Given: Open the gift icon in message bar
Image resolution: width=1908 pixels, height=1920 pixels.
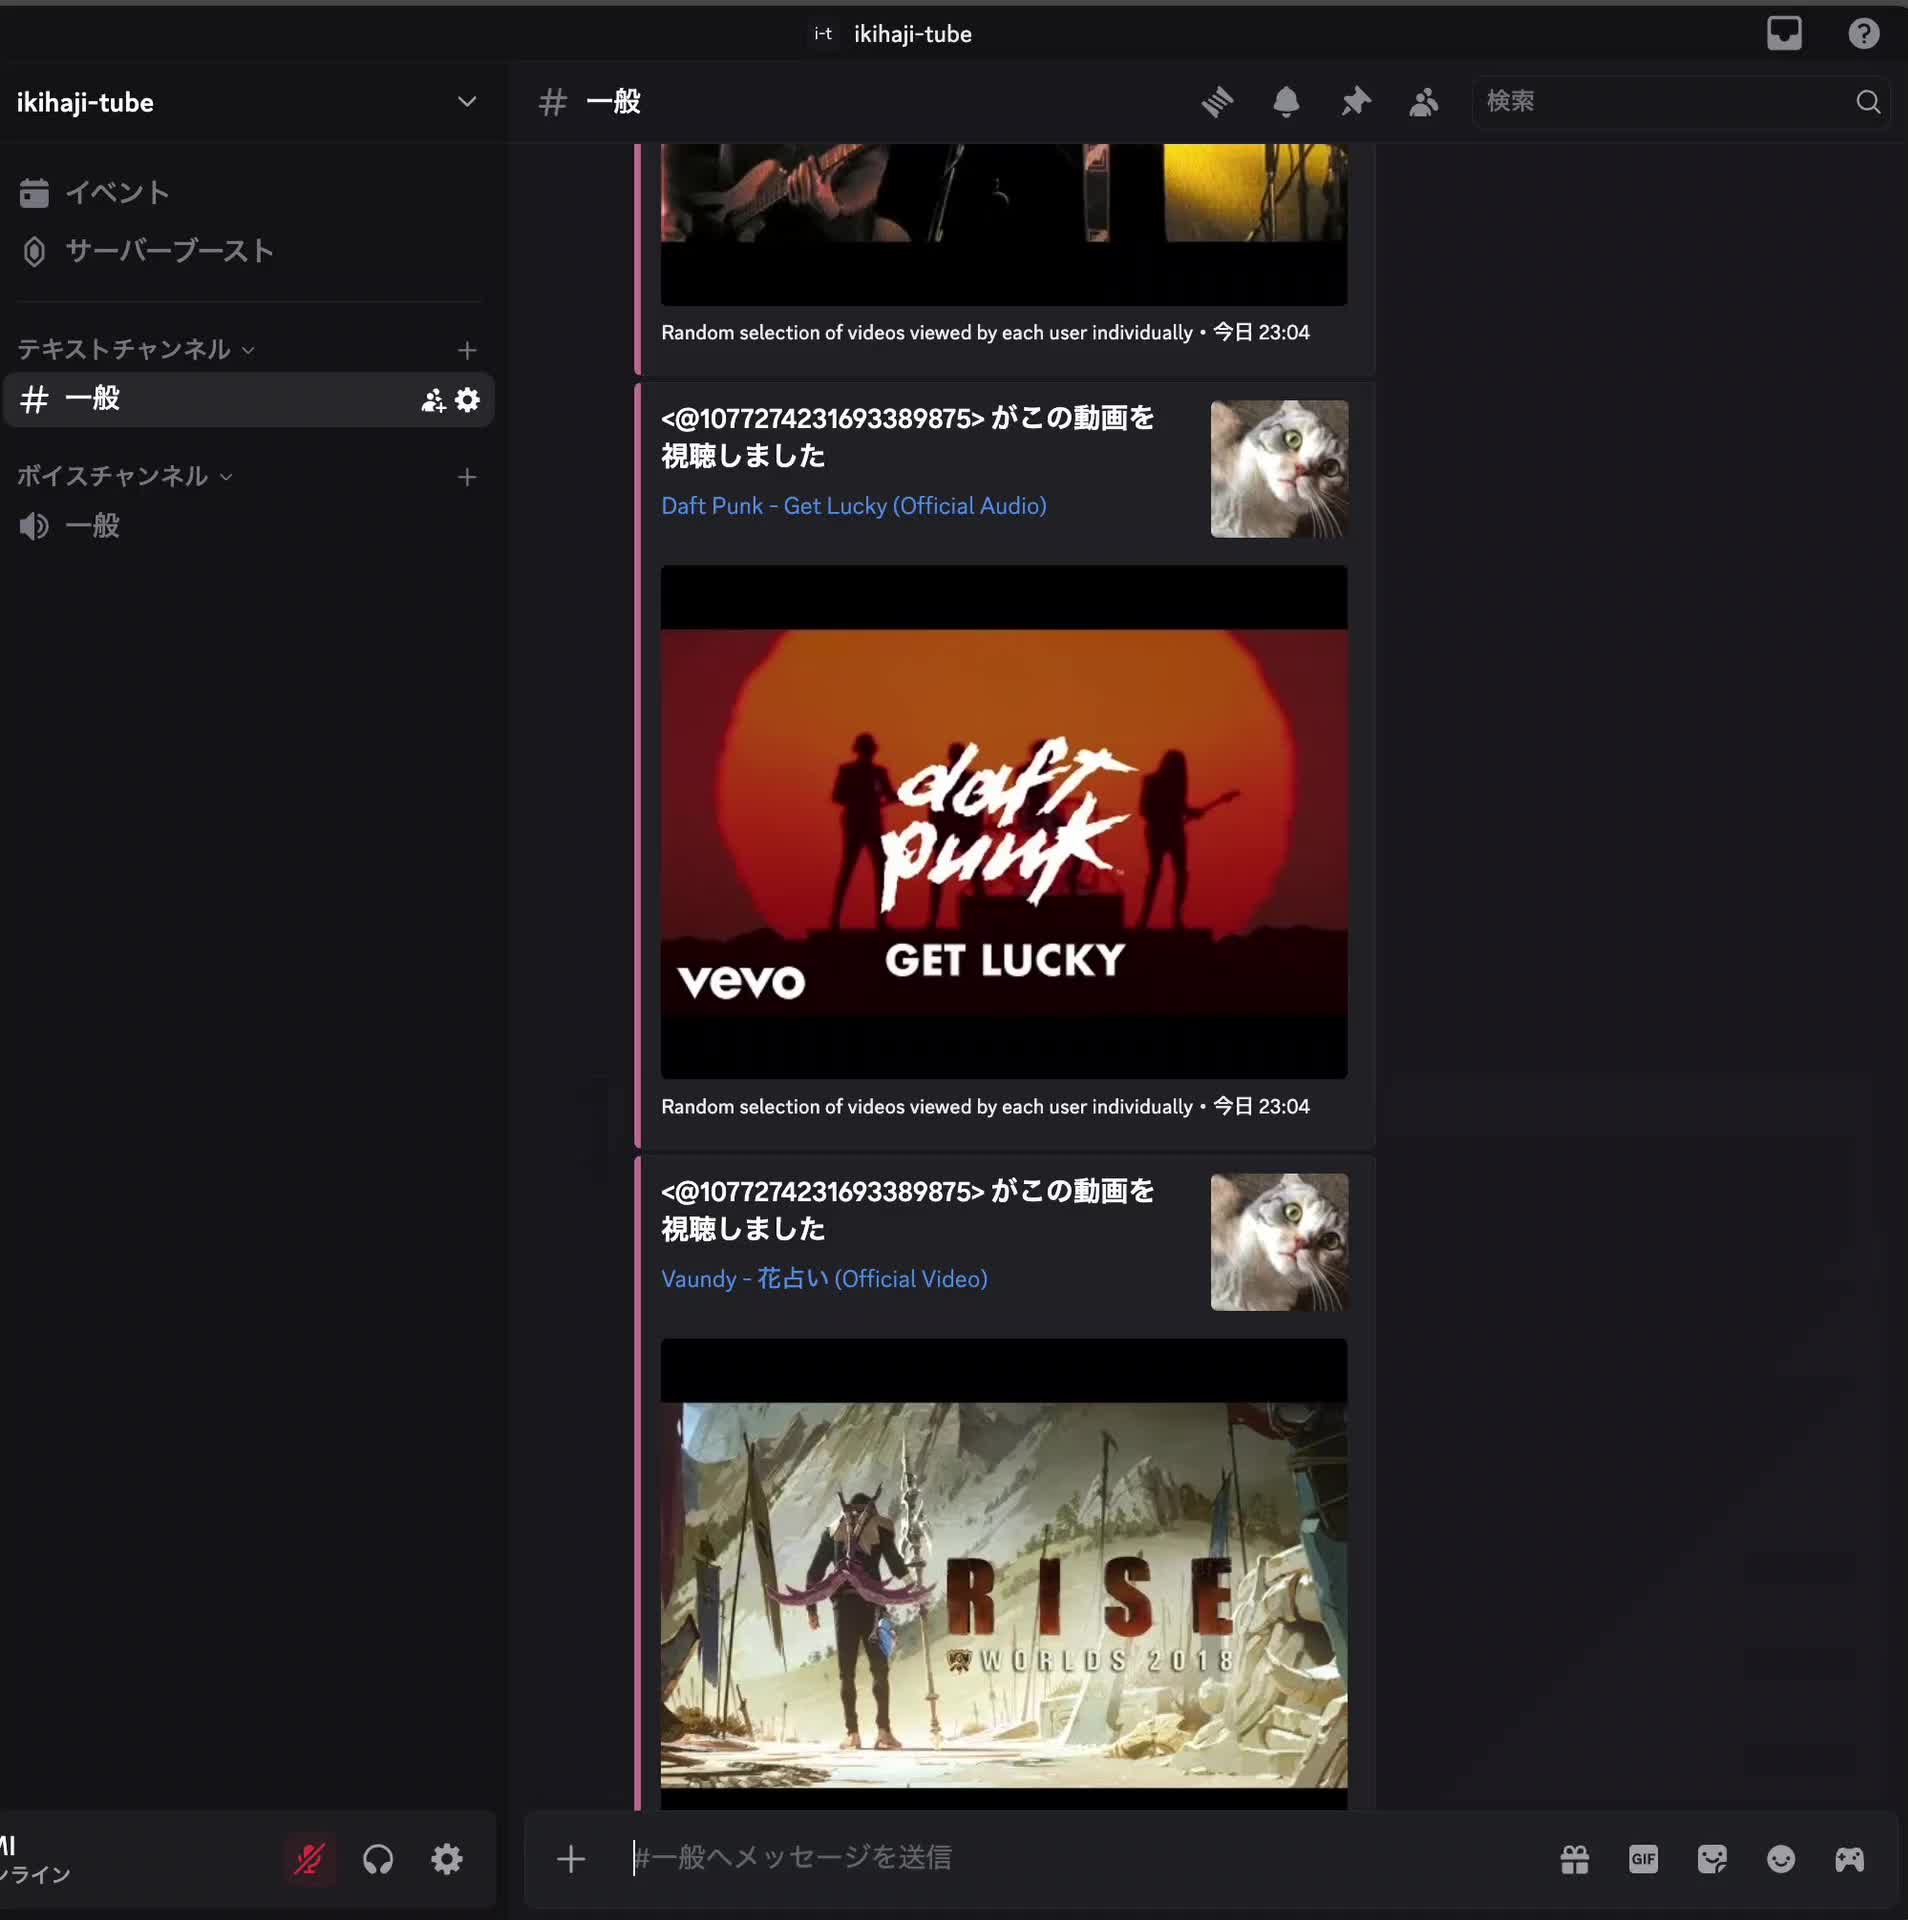Looking at the screenshot, I should point(1574,1859).
